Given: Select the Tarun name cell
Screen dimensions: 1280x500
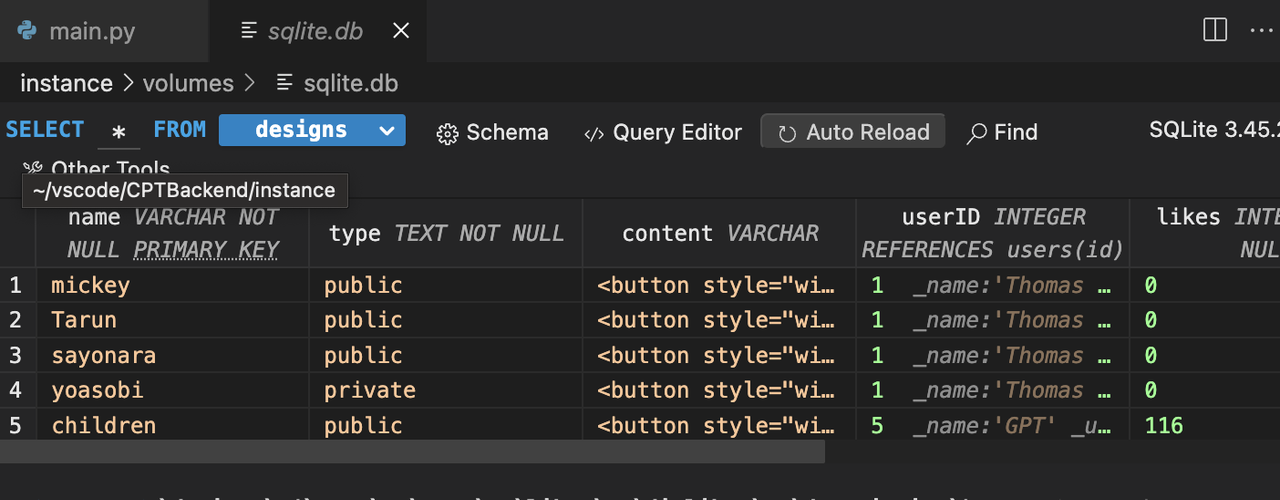Looking at the screenshot, I should pyautogui.click(x=172, y=320).
